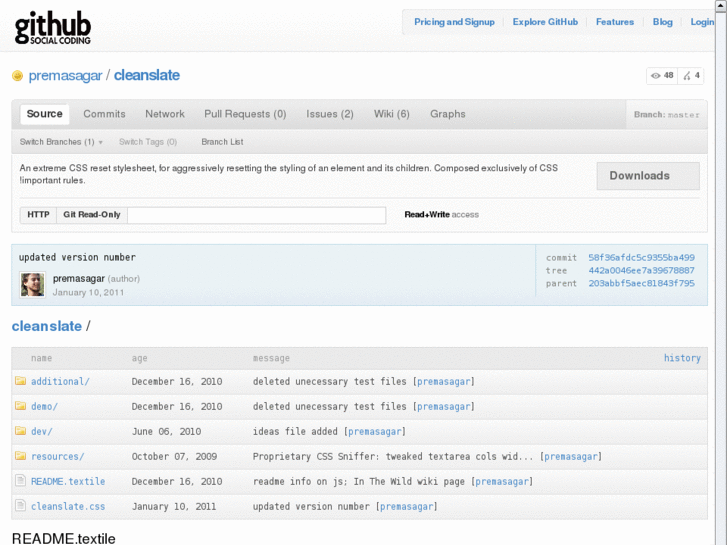
Task: Open the Pricing and Signup link
Action: click(x=454, y=22)
